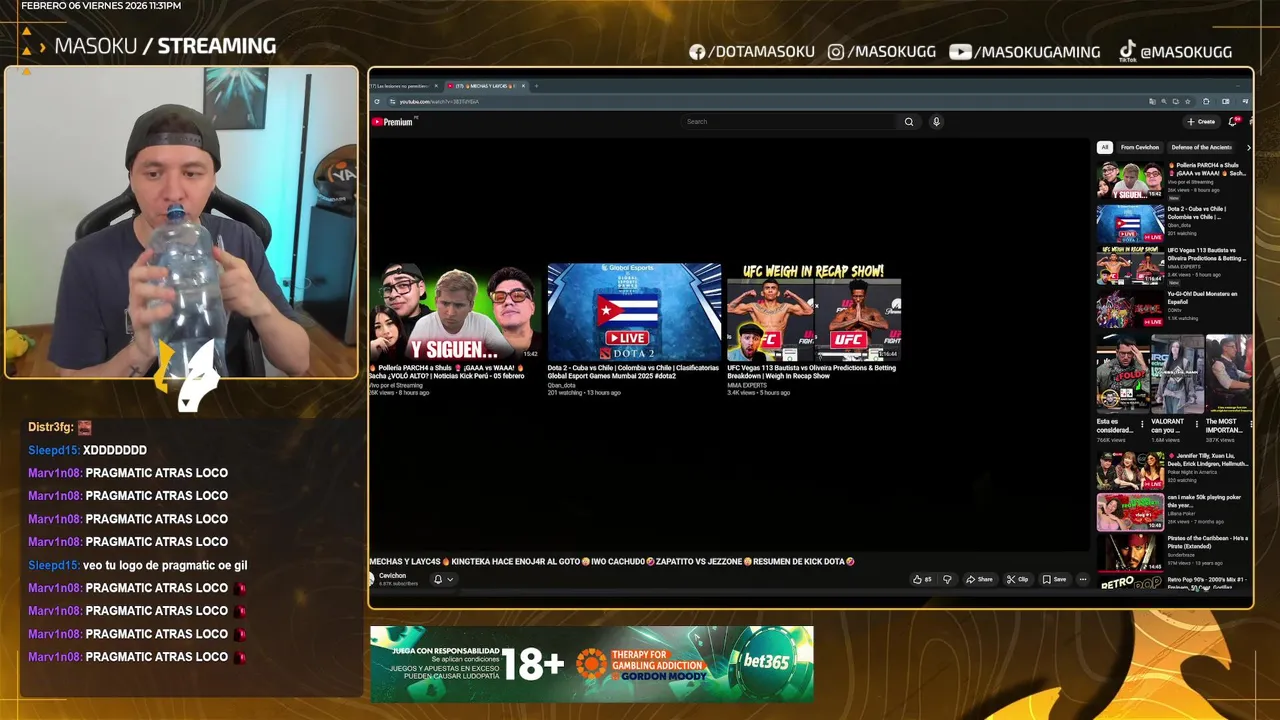Open sidebar 'Jennifer Tilly, Xuan Liu' poker live

[x=1172, y=469]
